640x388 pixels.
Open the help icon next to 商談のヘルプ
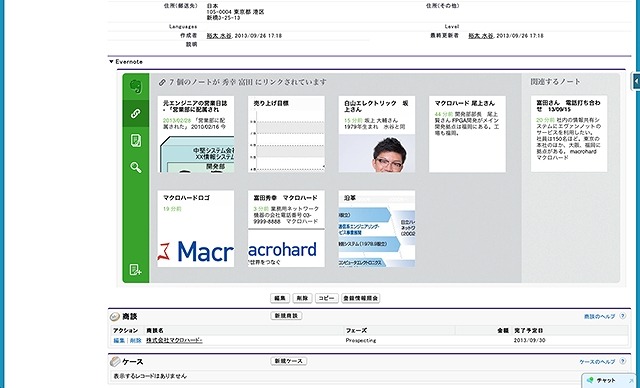(622, 316)
